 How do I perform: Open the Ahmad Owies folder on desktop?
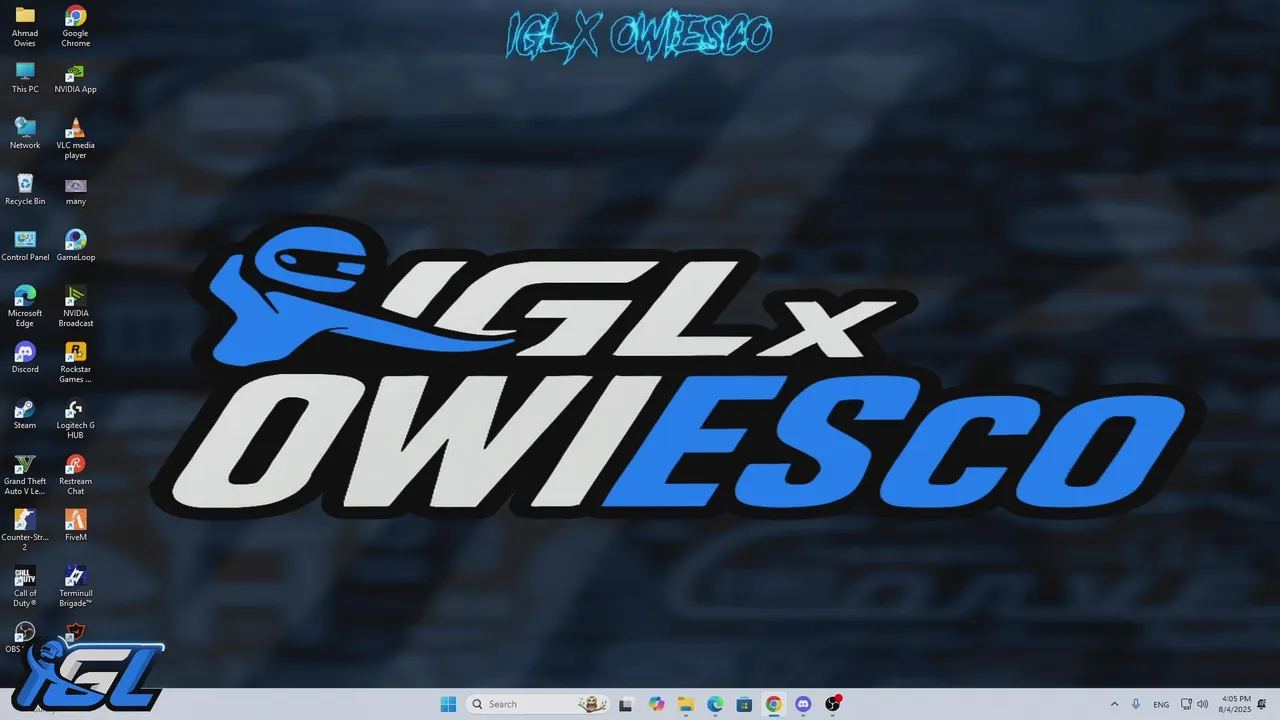pos(25,26)
